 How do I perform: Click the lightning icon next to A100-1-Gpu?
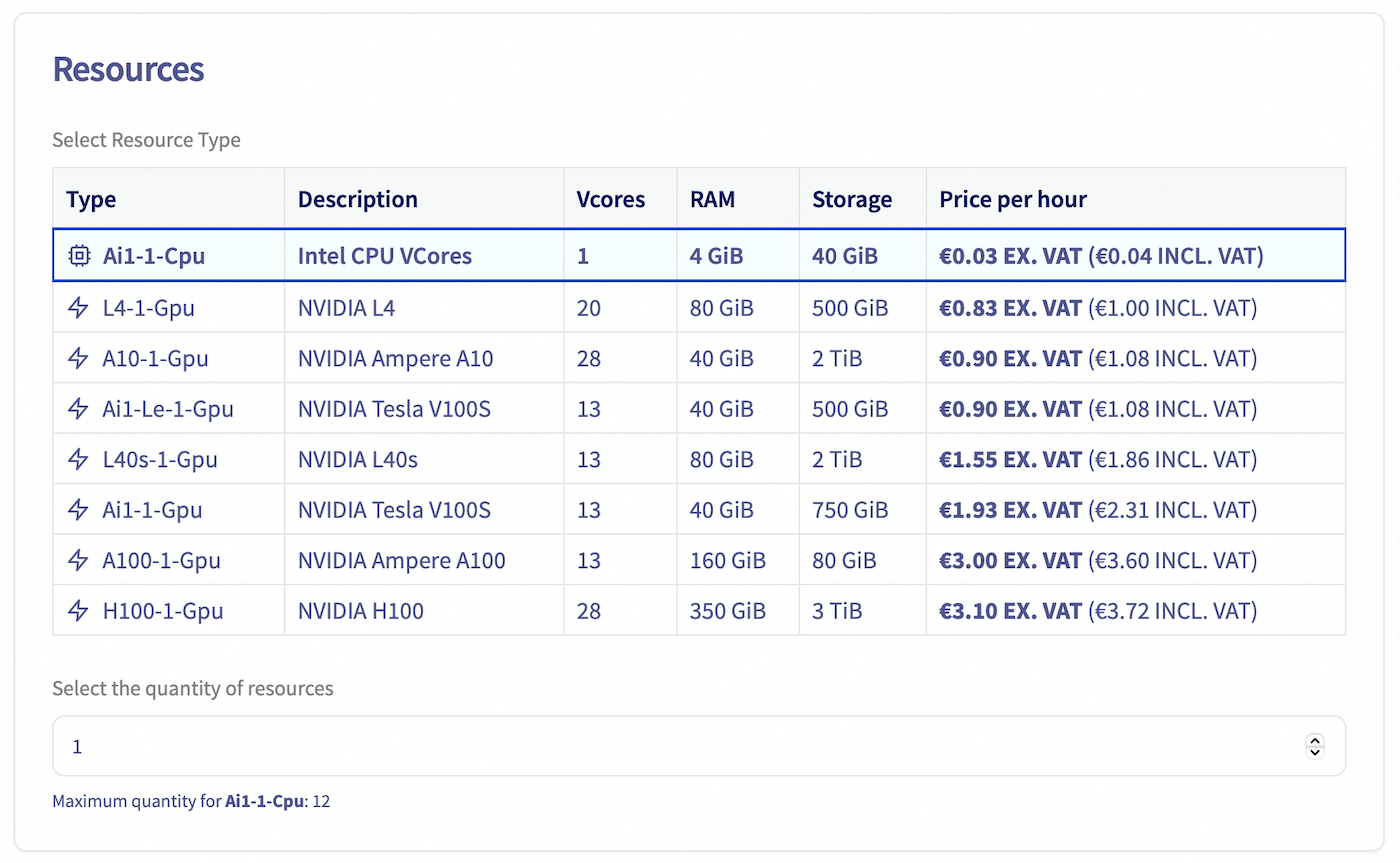pyautogui.click(x=78, y=560)
